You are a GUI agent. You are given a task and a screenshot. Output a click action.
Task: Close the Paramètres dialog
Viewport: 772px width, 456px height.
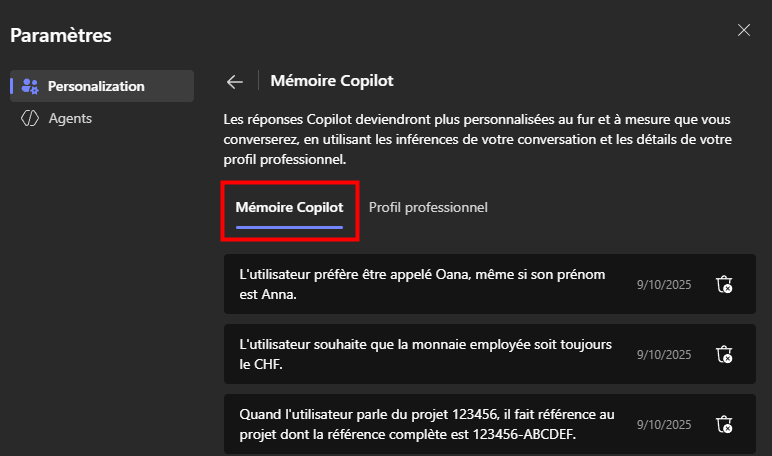(743, 30)
